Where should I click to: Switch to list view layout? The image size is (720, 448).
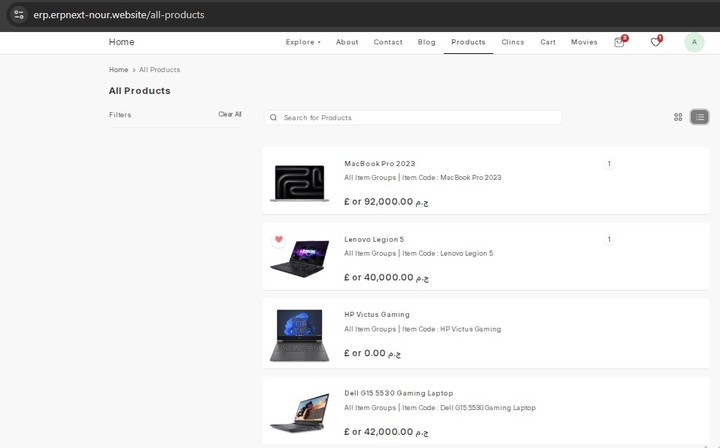(699, 117)
